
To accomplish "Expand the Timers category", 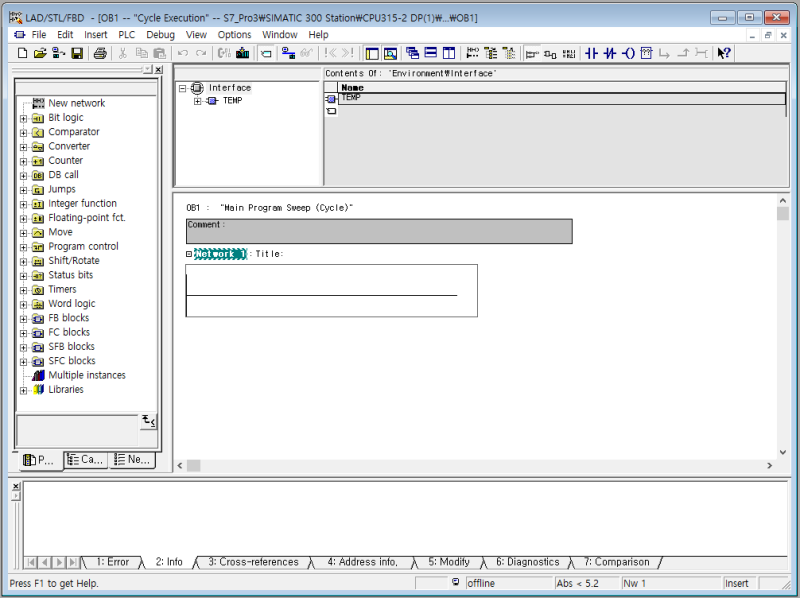I will click(22, 289).
